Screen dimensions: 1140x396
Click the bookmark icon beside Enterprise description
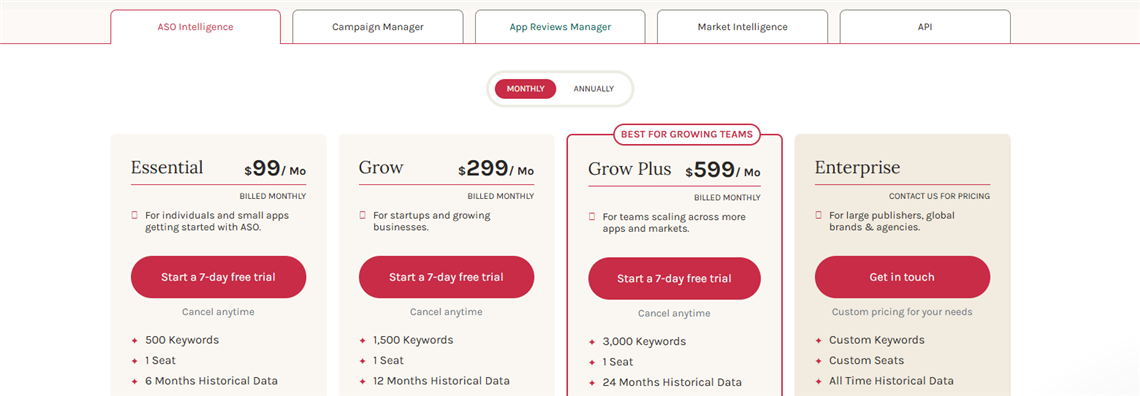pyautogui.click(x=819, y=215)
